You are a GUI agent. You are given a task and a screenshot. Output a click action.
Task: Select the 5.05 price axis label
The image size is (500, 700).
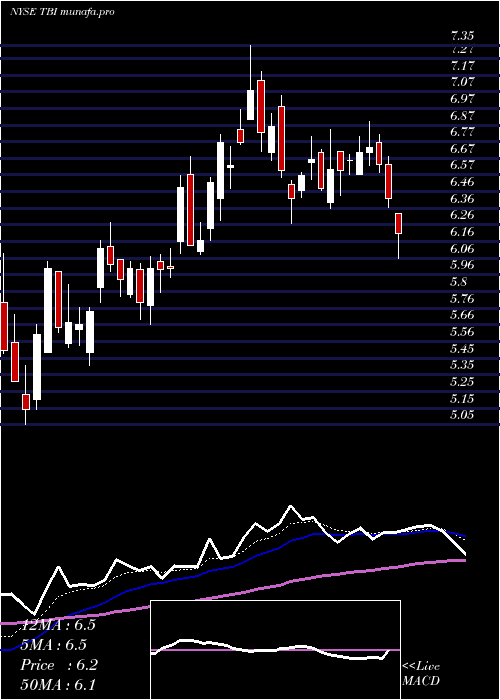point(462,415)
